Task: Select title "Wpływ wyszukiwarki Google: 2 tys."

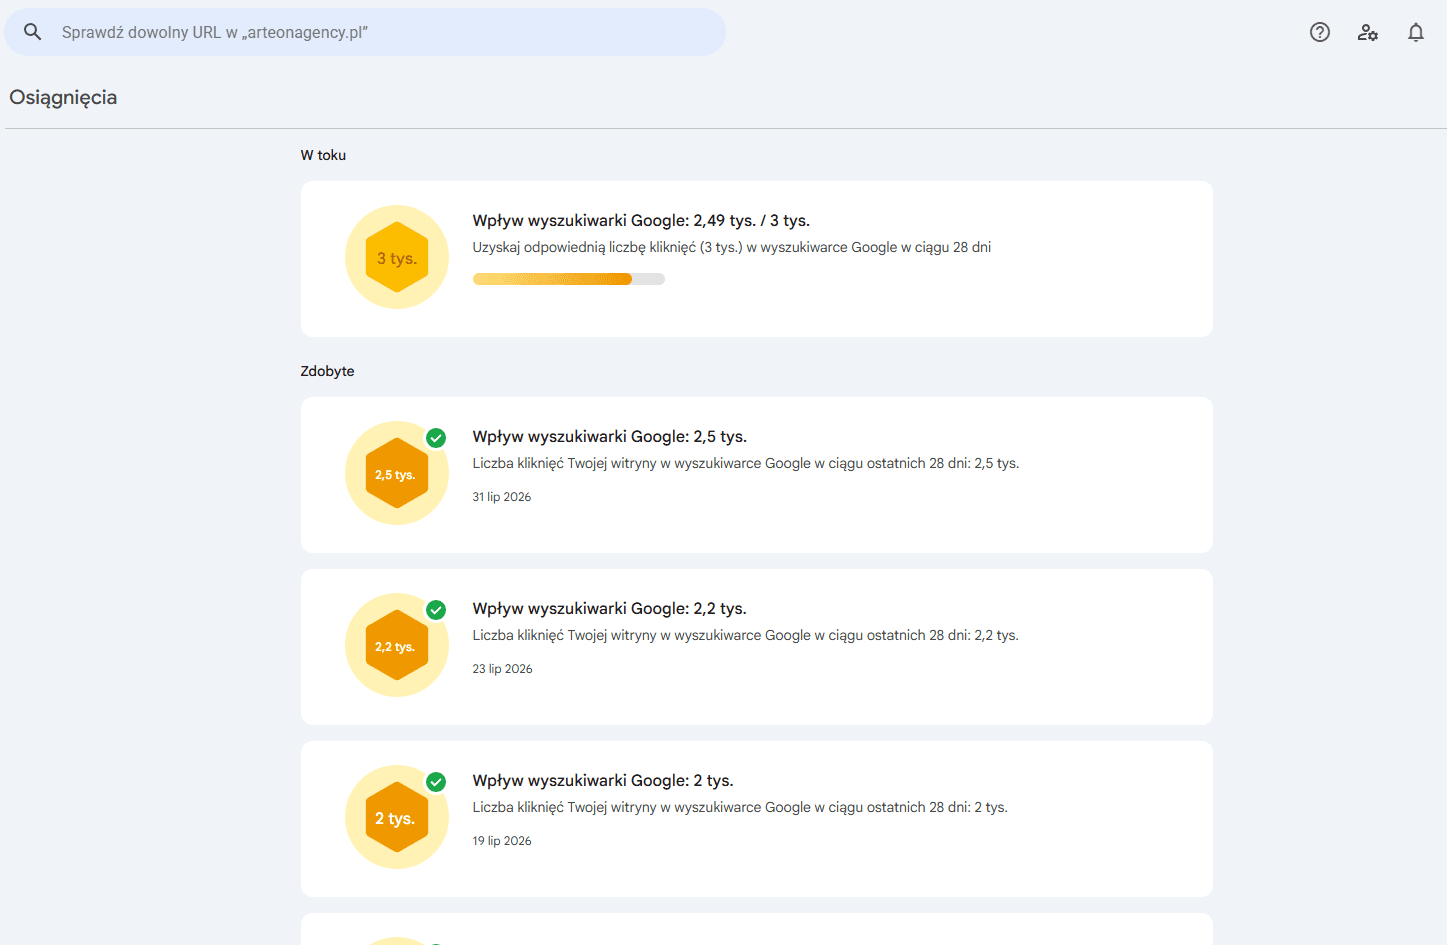Action: click(x=603, y=781)
